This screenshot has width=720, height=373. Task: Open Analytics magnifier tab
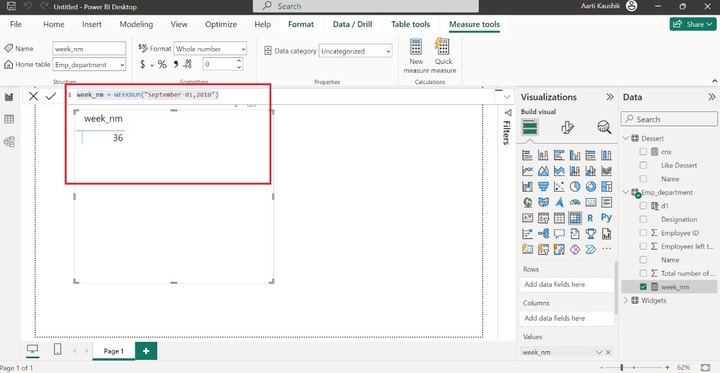click(604, 127)
